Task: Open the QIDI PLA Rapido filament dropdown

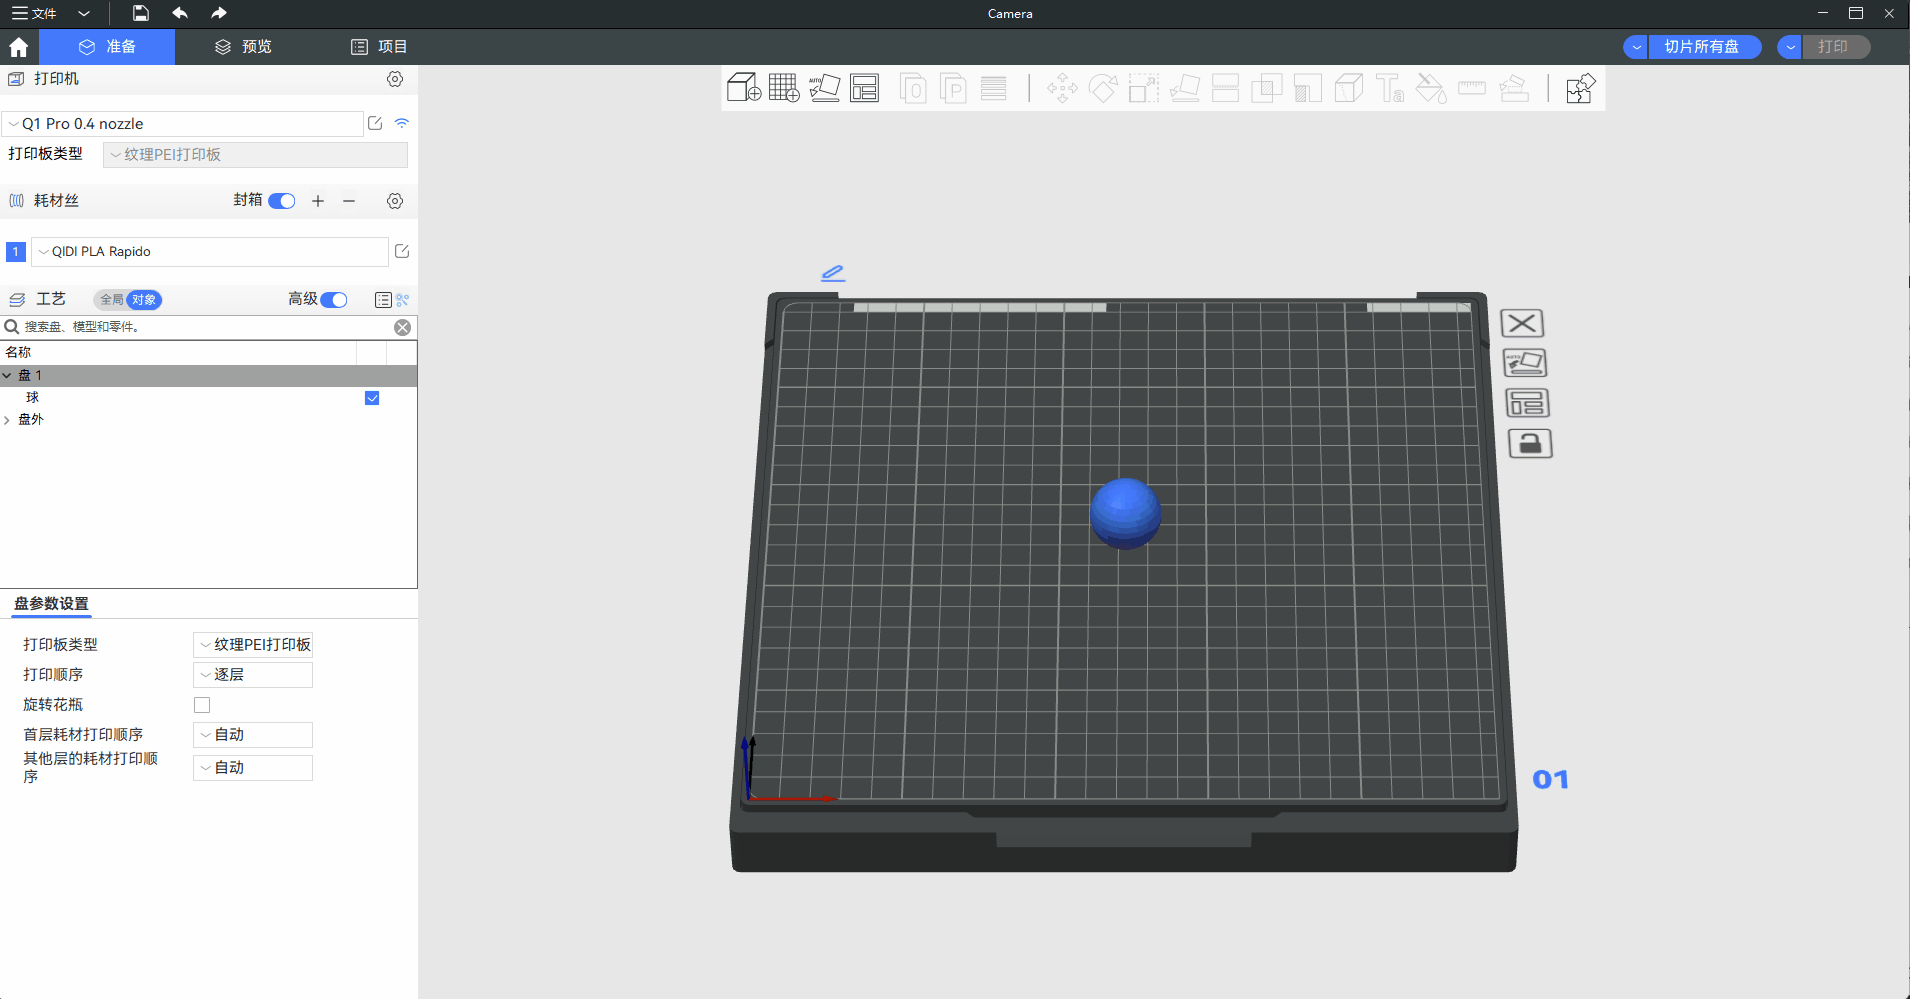Action: (x=210, y=252)
